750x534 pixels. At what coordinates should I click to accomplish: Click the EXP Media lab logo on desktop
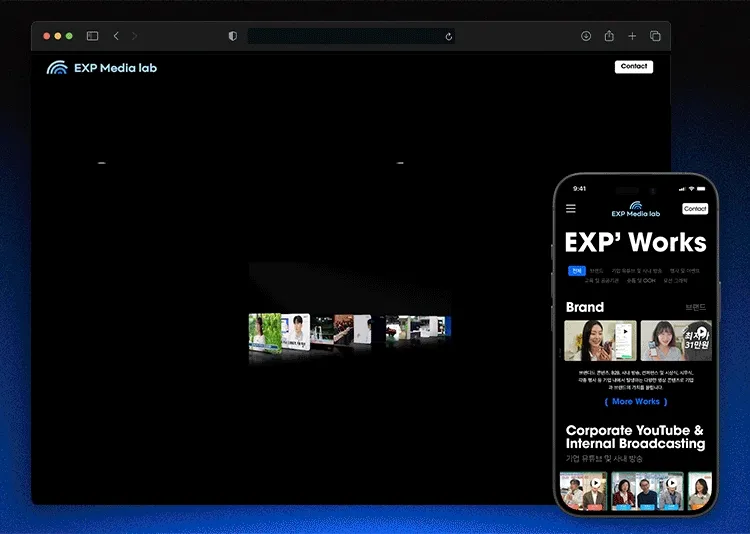(102, 68)
